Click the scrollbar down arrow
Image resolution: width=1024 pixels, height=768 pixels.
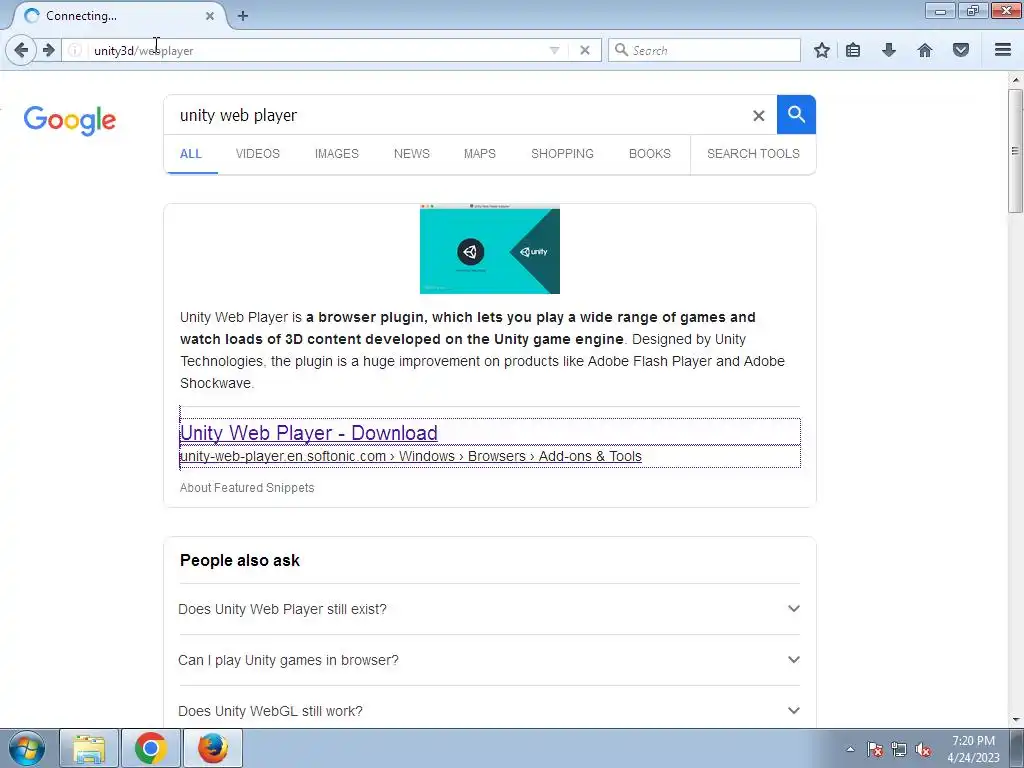[x=1015, y=720]
